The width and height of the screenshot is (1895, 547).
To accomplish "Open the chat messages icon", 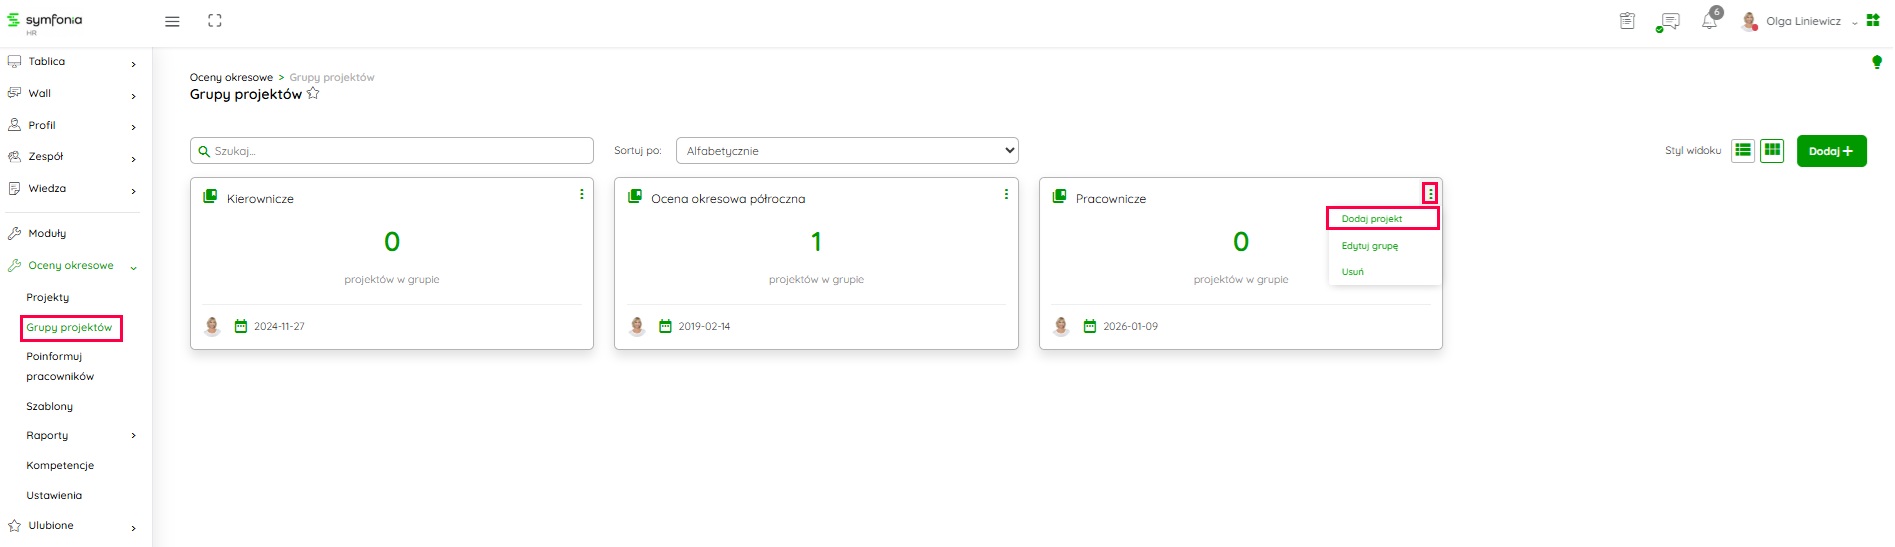I will click(x=1669, y=21).
